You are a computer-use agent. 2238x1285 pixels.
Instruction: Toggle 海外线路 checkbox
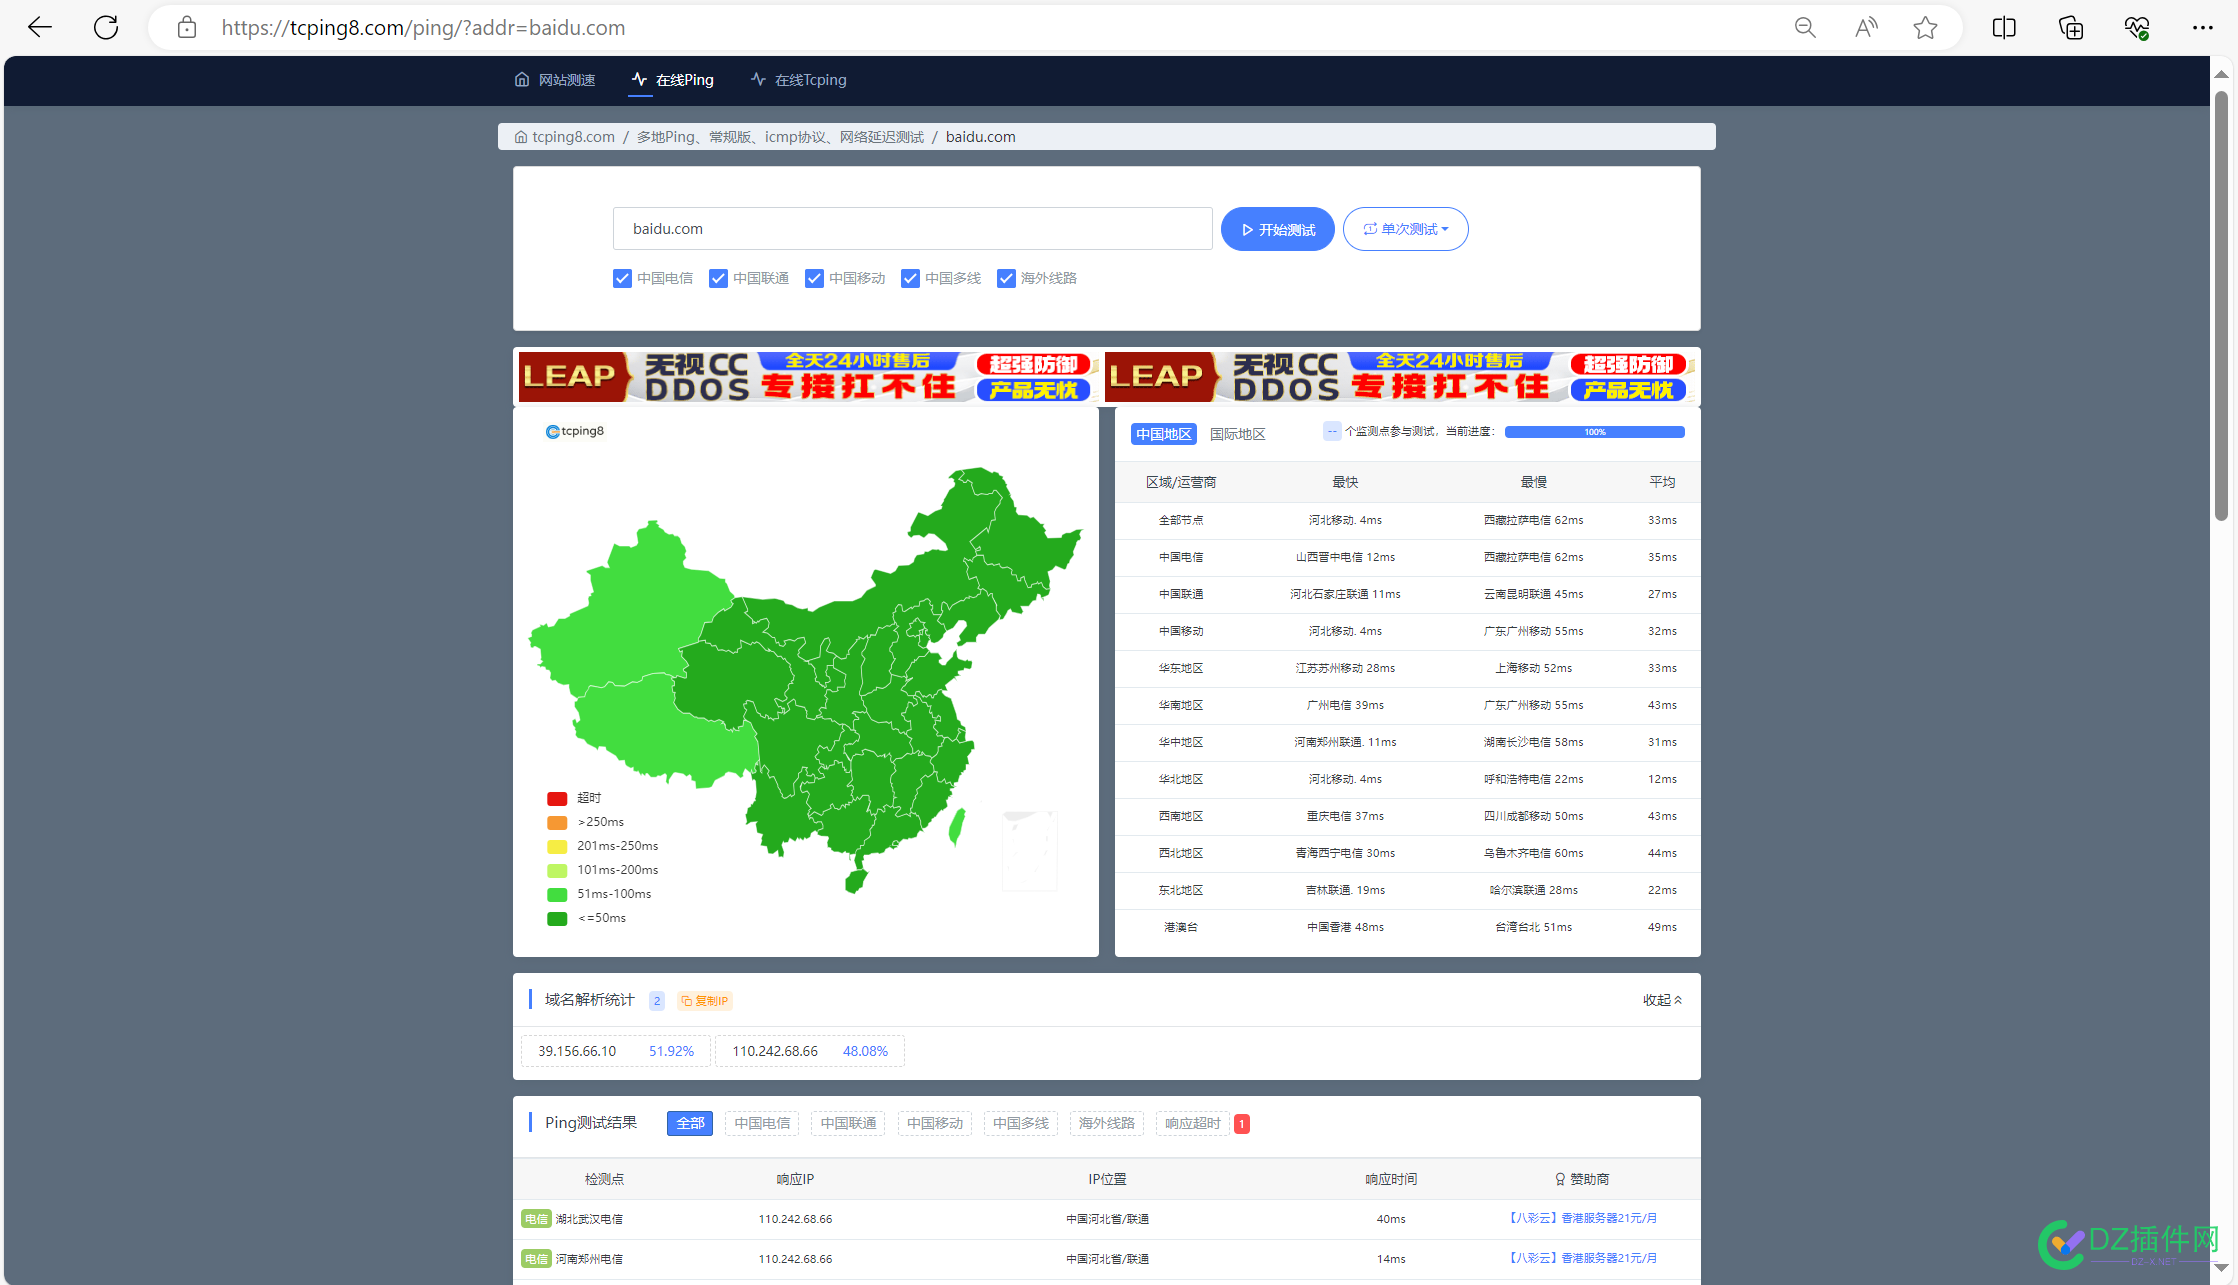tap(1006, 278)
